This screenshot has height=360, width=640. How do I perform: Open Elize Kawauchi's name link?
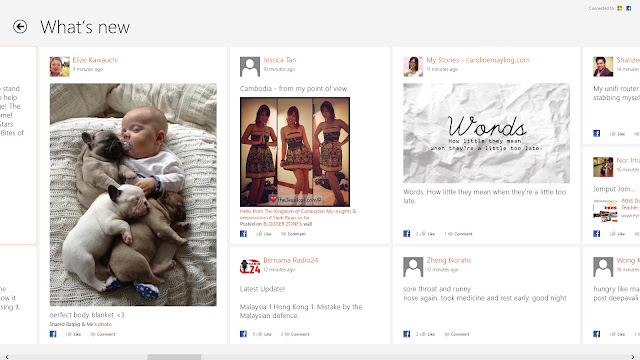[x=95, y=60]
